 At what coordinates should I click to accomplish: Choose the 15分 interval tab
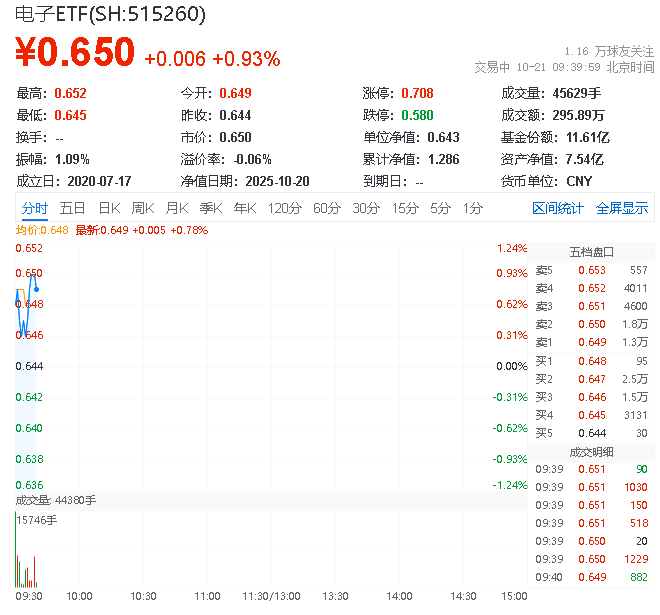[x=404, y=208]
